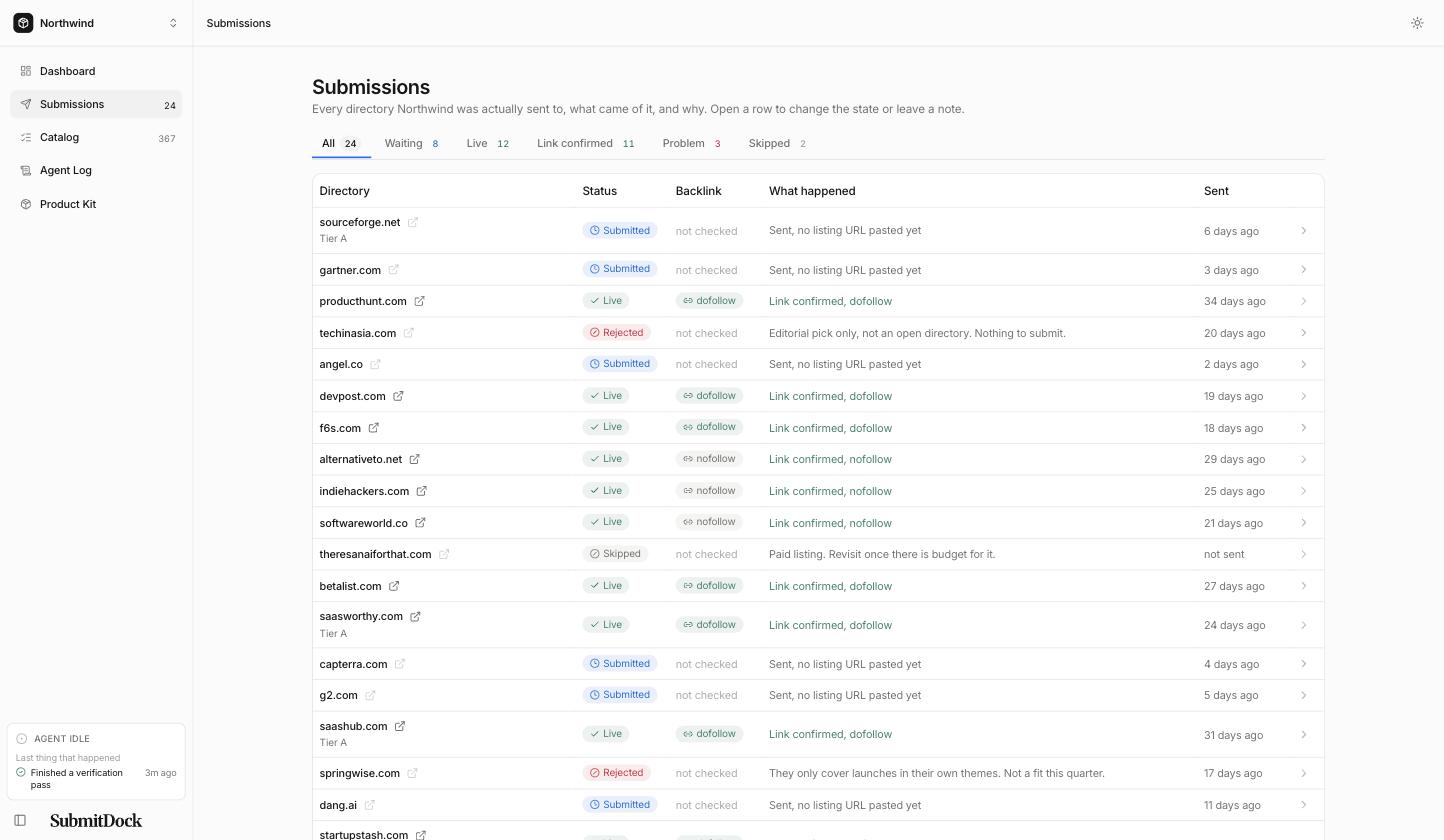
Task: Click 'Link confirmed, nofollow' for indiehackers.com
Action: (830, 491)
